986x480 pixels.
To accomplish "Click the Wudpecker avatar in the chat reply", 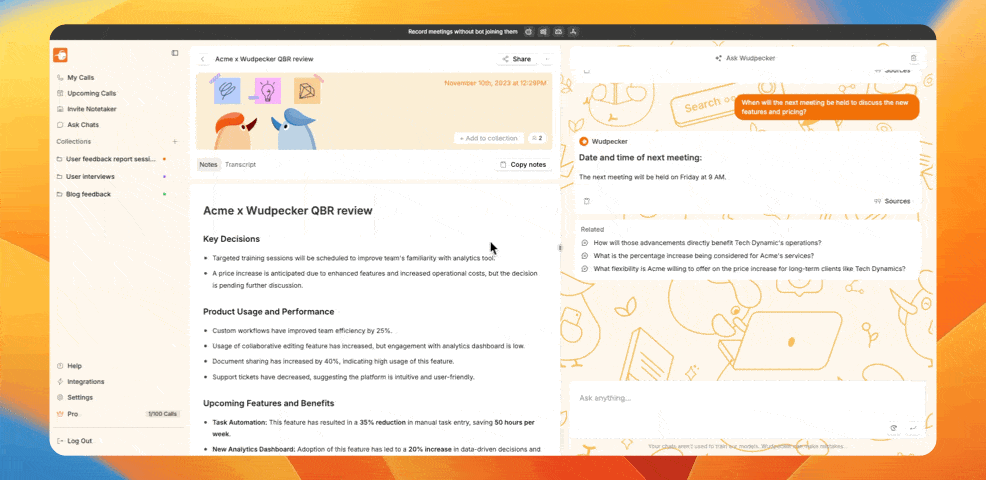I will click(x=584, y=142).
